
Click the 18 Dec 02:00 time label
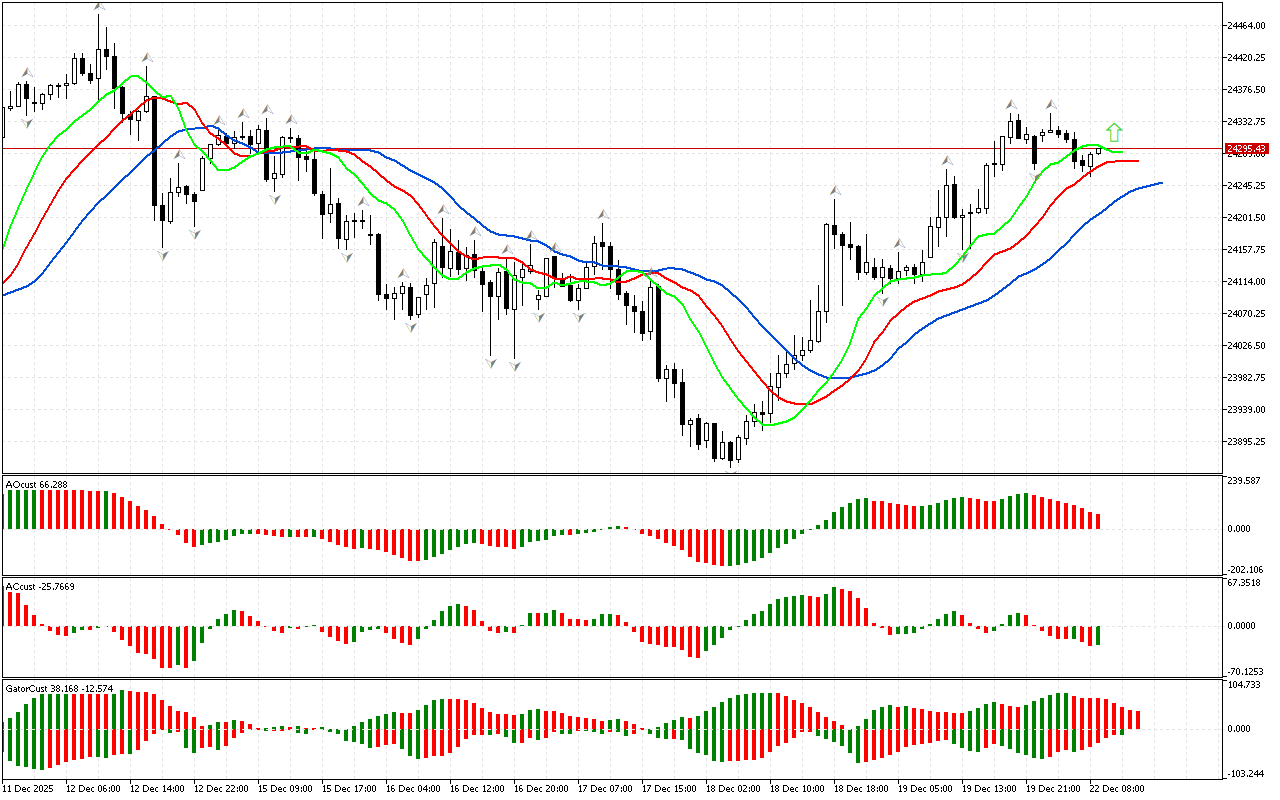pyautogui.click(x=733, y=789)
